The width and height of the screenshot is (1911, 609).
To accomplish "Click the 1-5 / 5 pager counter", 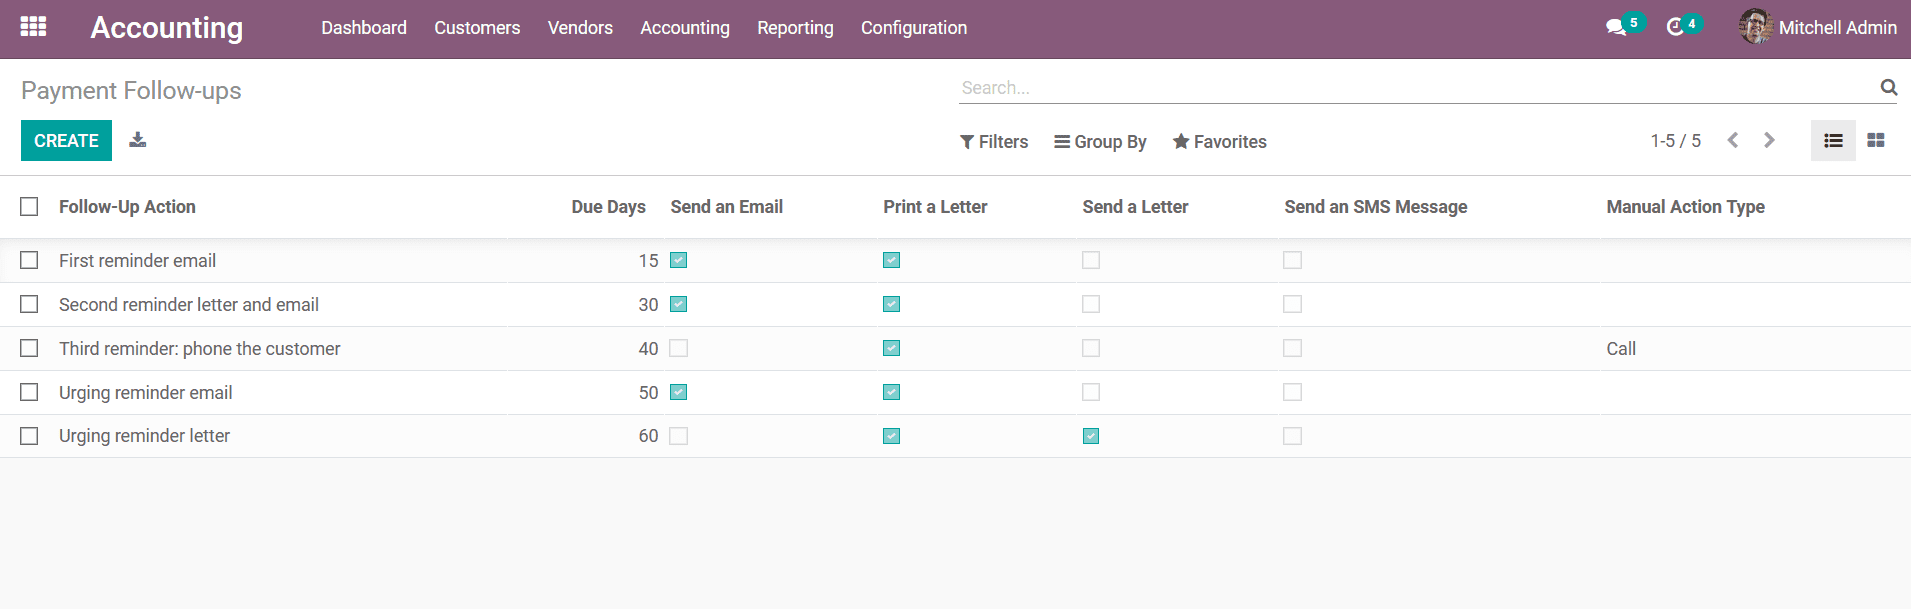I will click(1675, 141).
